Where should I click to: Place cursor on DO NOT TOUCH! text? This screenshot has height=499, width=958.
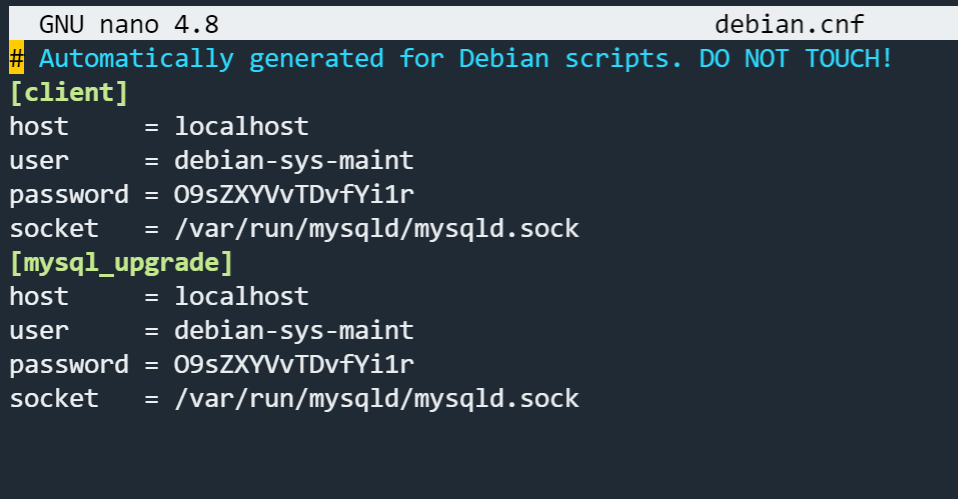point(796,59)
